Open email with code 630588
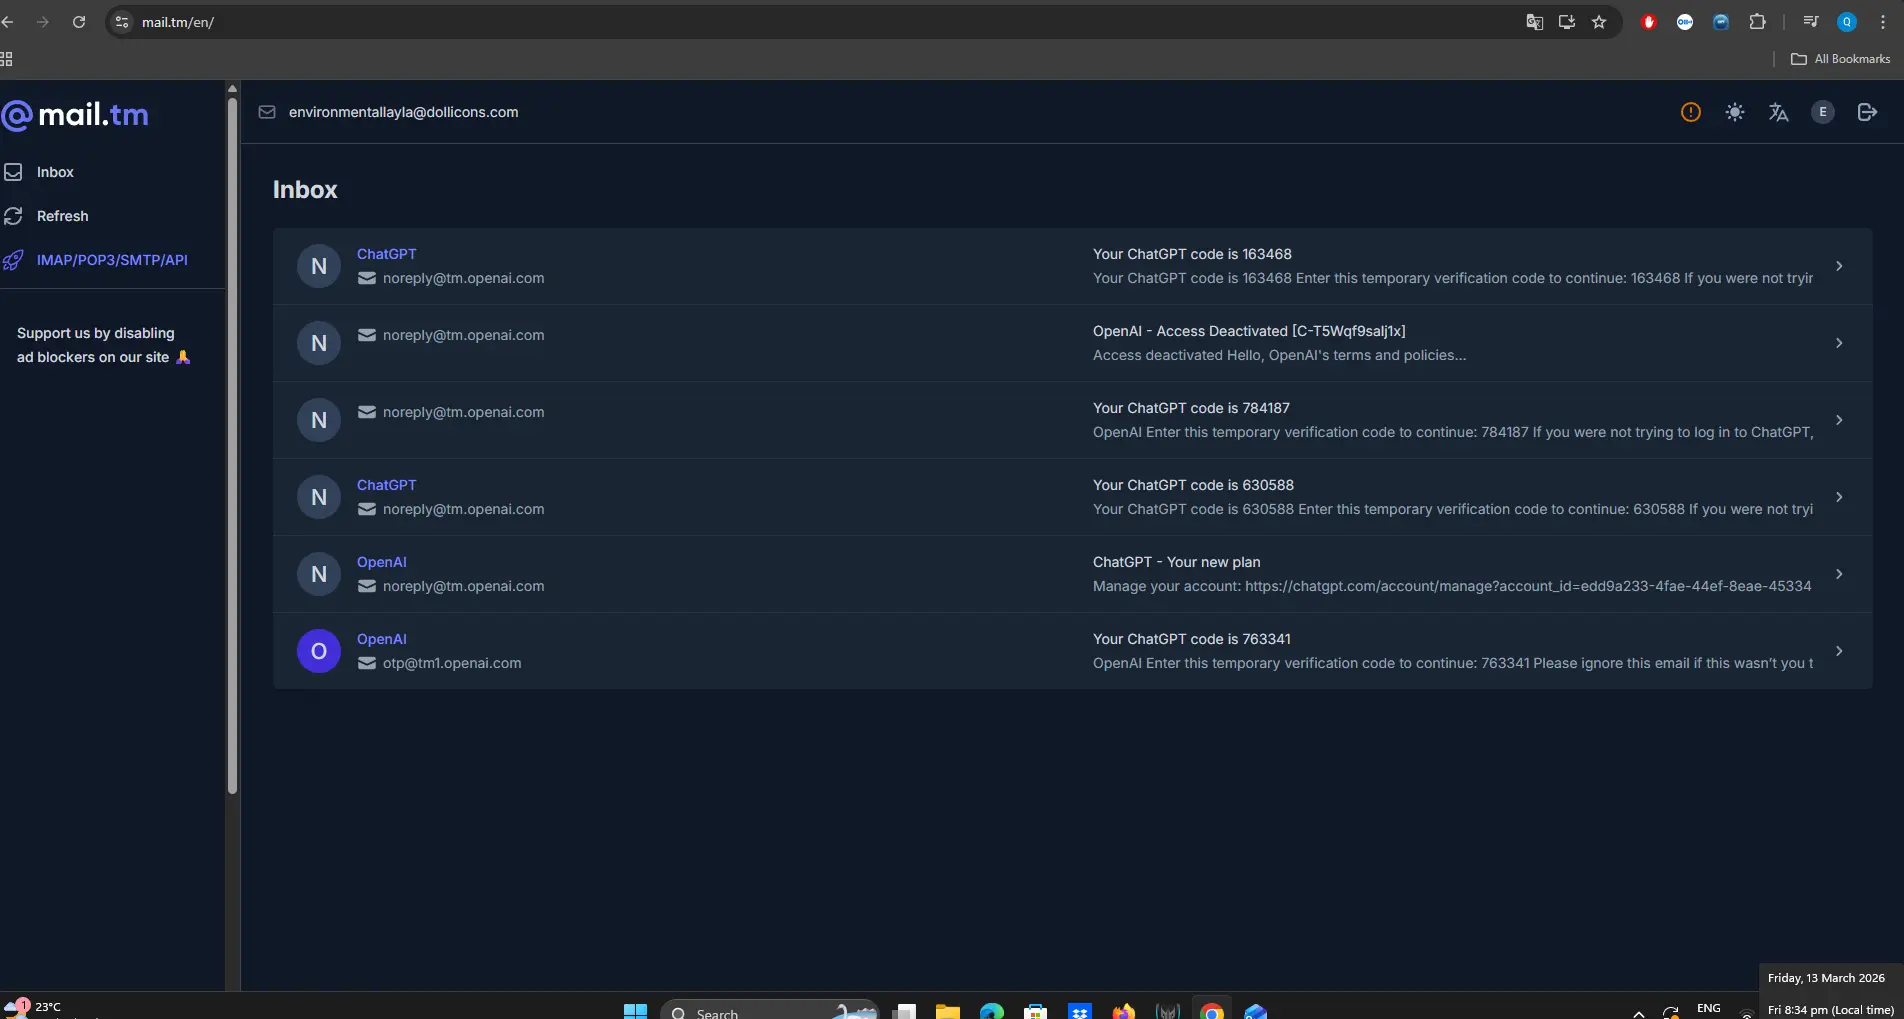The image size is (1904, 1019). tap(1072, 497)
